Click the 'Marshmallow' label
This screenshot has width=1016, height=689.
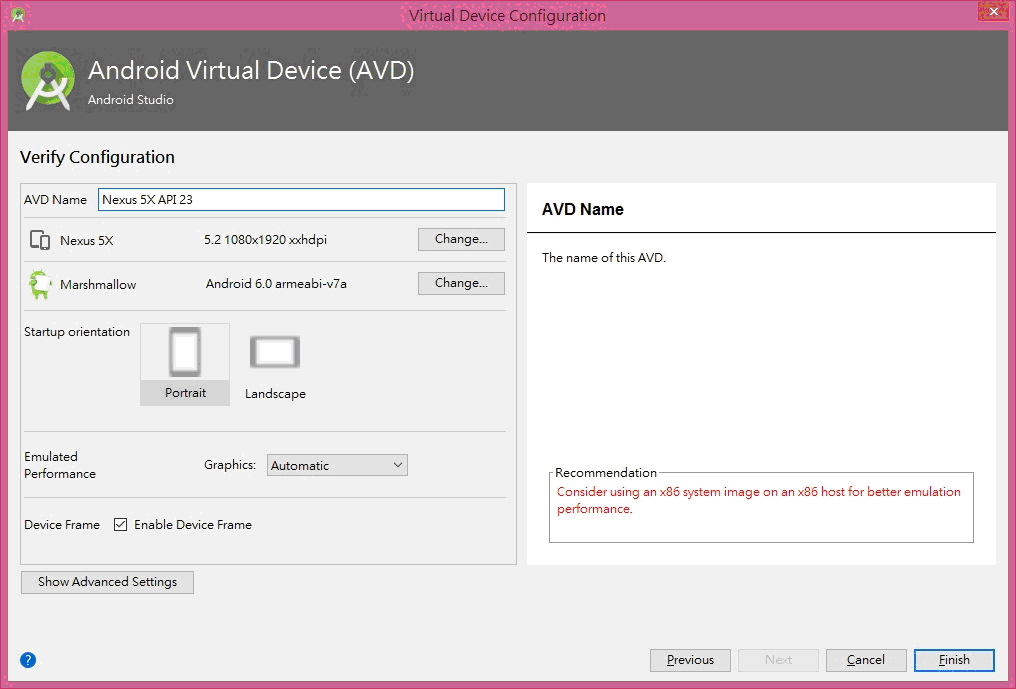[98, 285]
